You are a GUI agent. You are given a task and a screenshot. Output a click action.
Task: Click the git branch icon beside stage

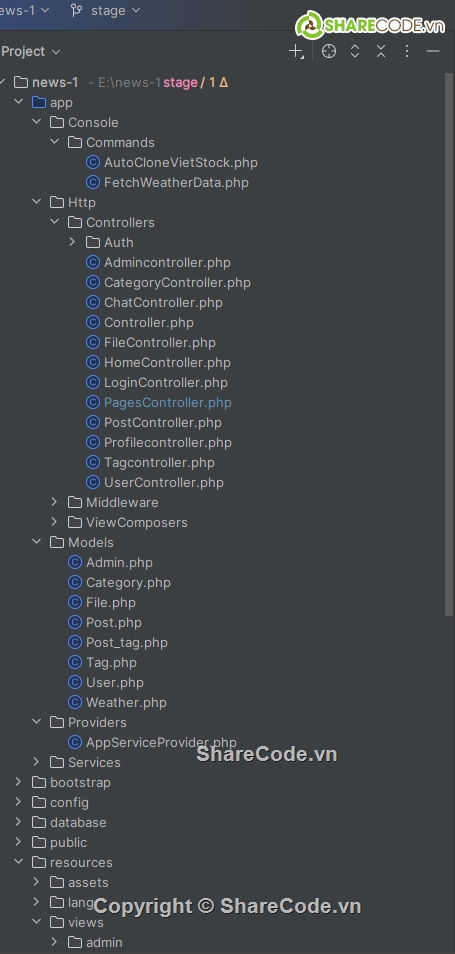[x=76, y=10]
